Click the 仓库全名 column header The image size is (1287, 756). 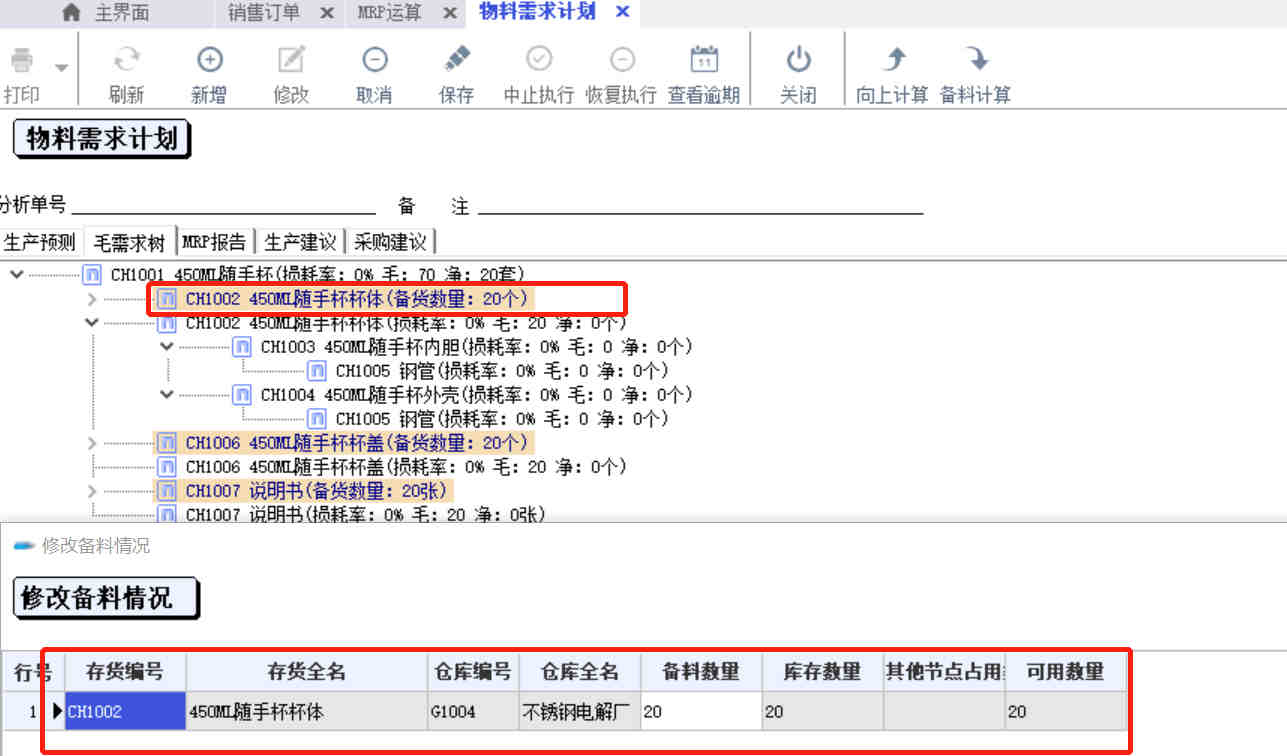(x=580, y=672)
